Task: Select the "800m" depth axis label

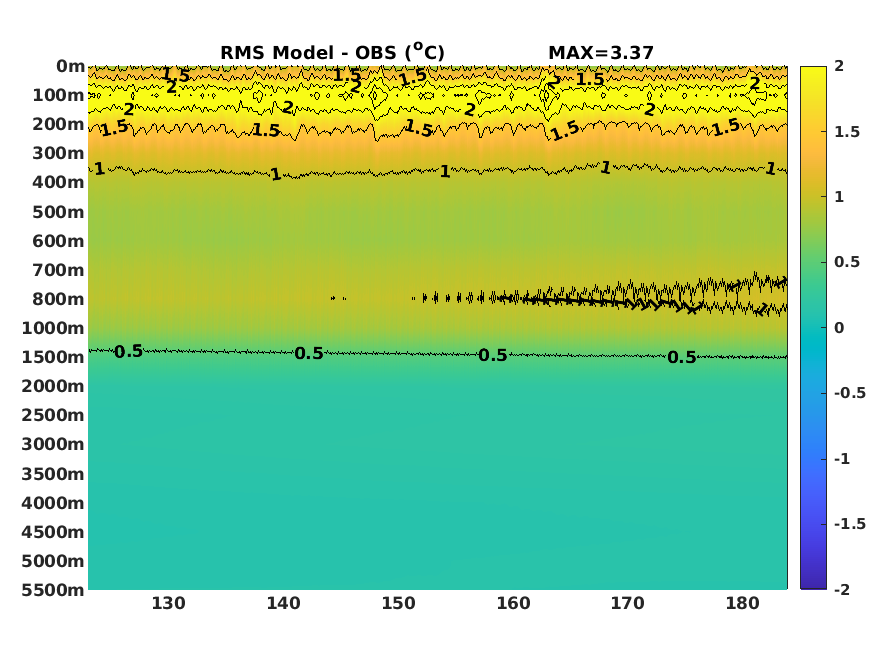Action: tap(59, 299)
